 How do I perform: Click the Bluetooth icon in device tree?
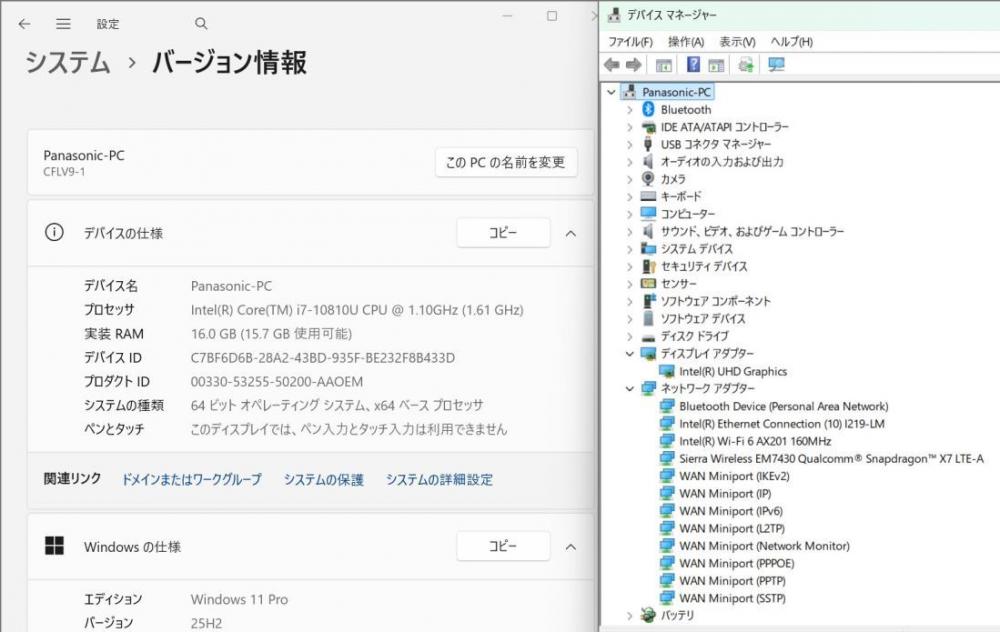tap(649, 109)
